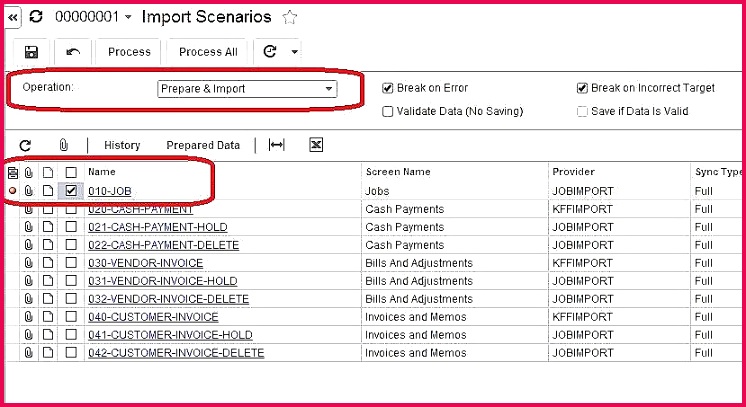Open the Operation dropdown
This screenshot has width=746, height=407.
click(328, 89)
